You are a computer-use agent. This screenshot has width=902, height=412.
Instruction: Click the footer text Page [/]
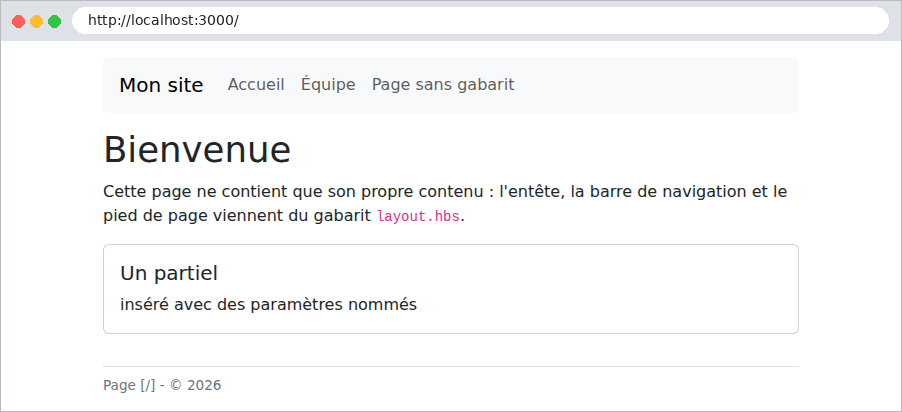tap(129, 386)
